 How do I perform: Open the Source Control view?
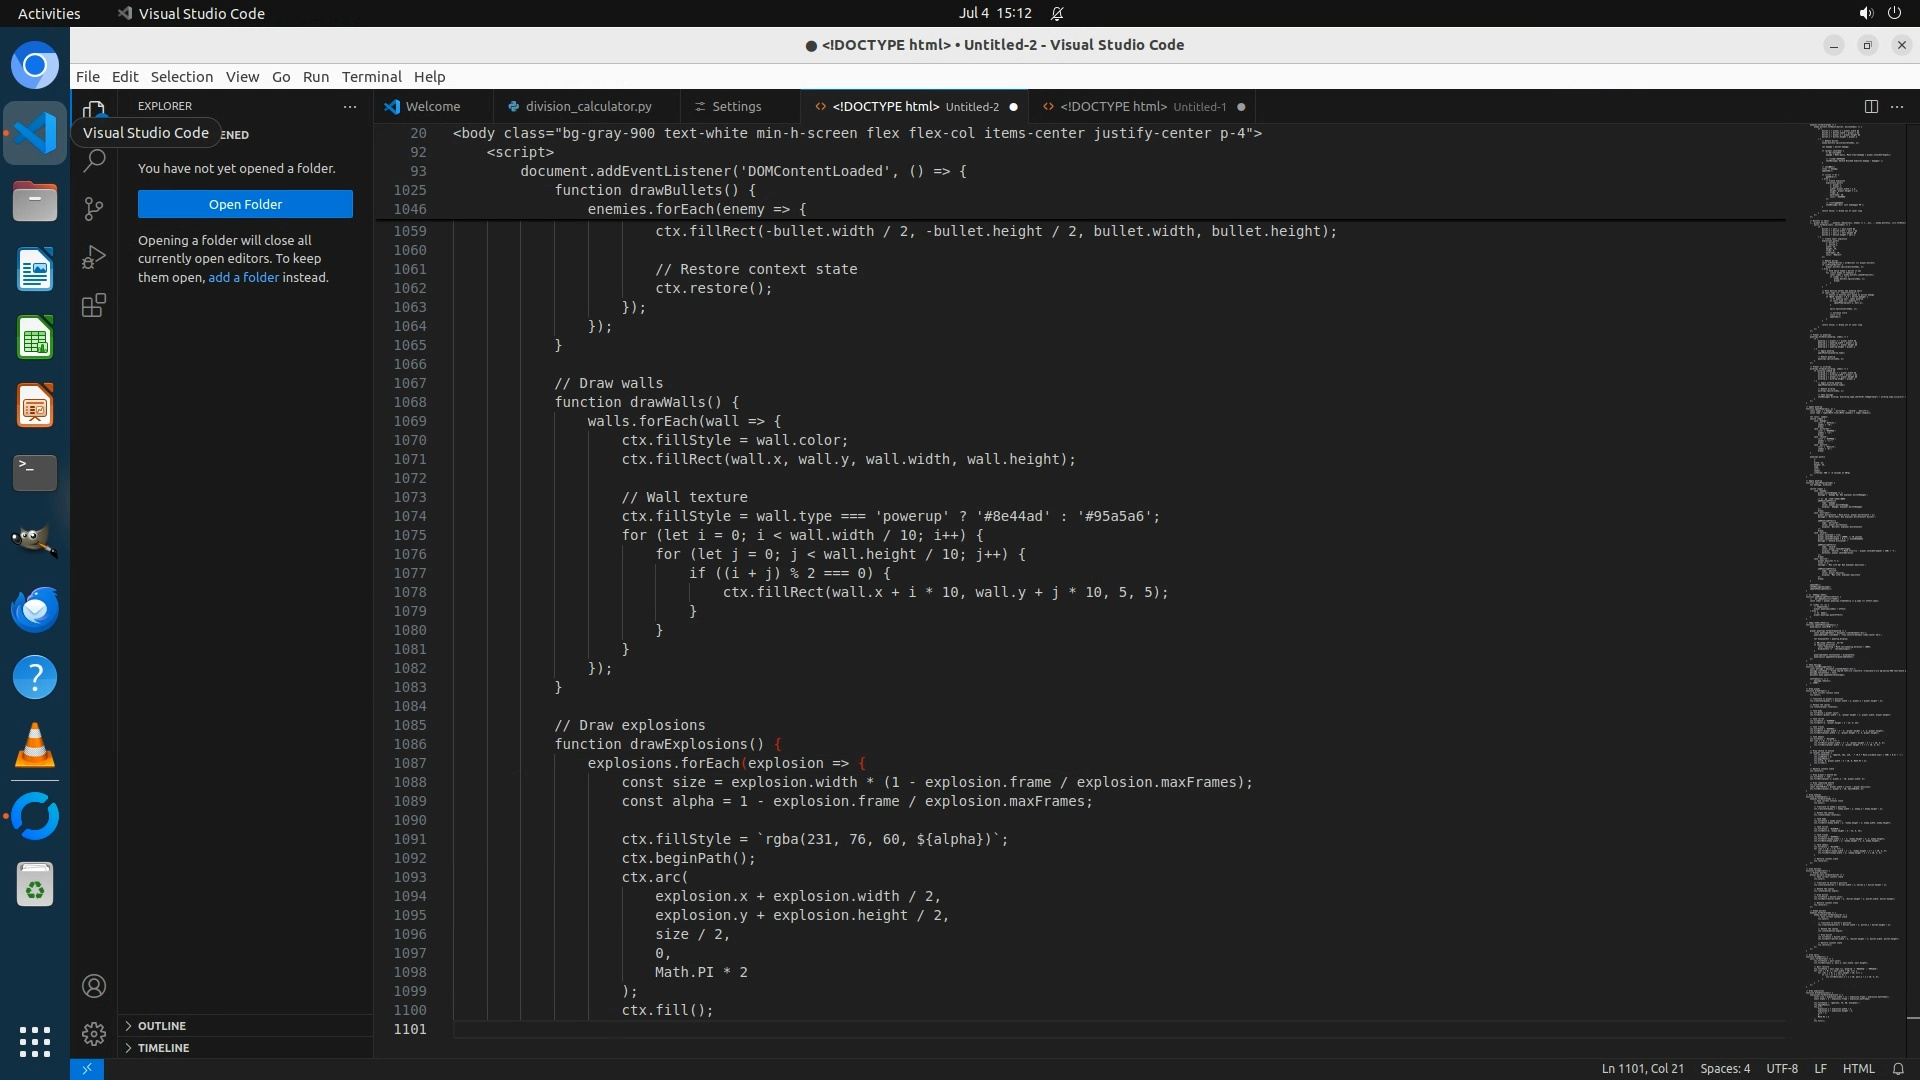tap(94, 208)
